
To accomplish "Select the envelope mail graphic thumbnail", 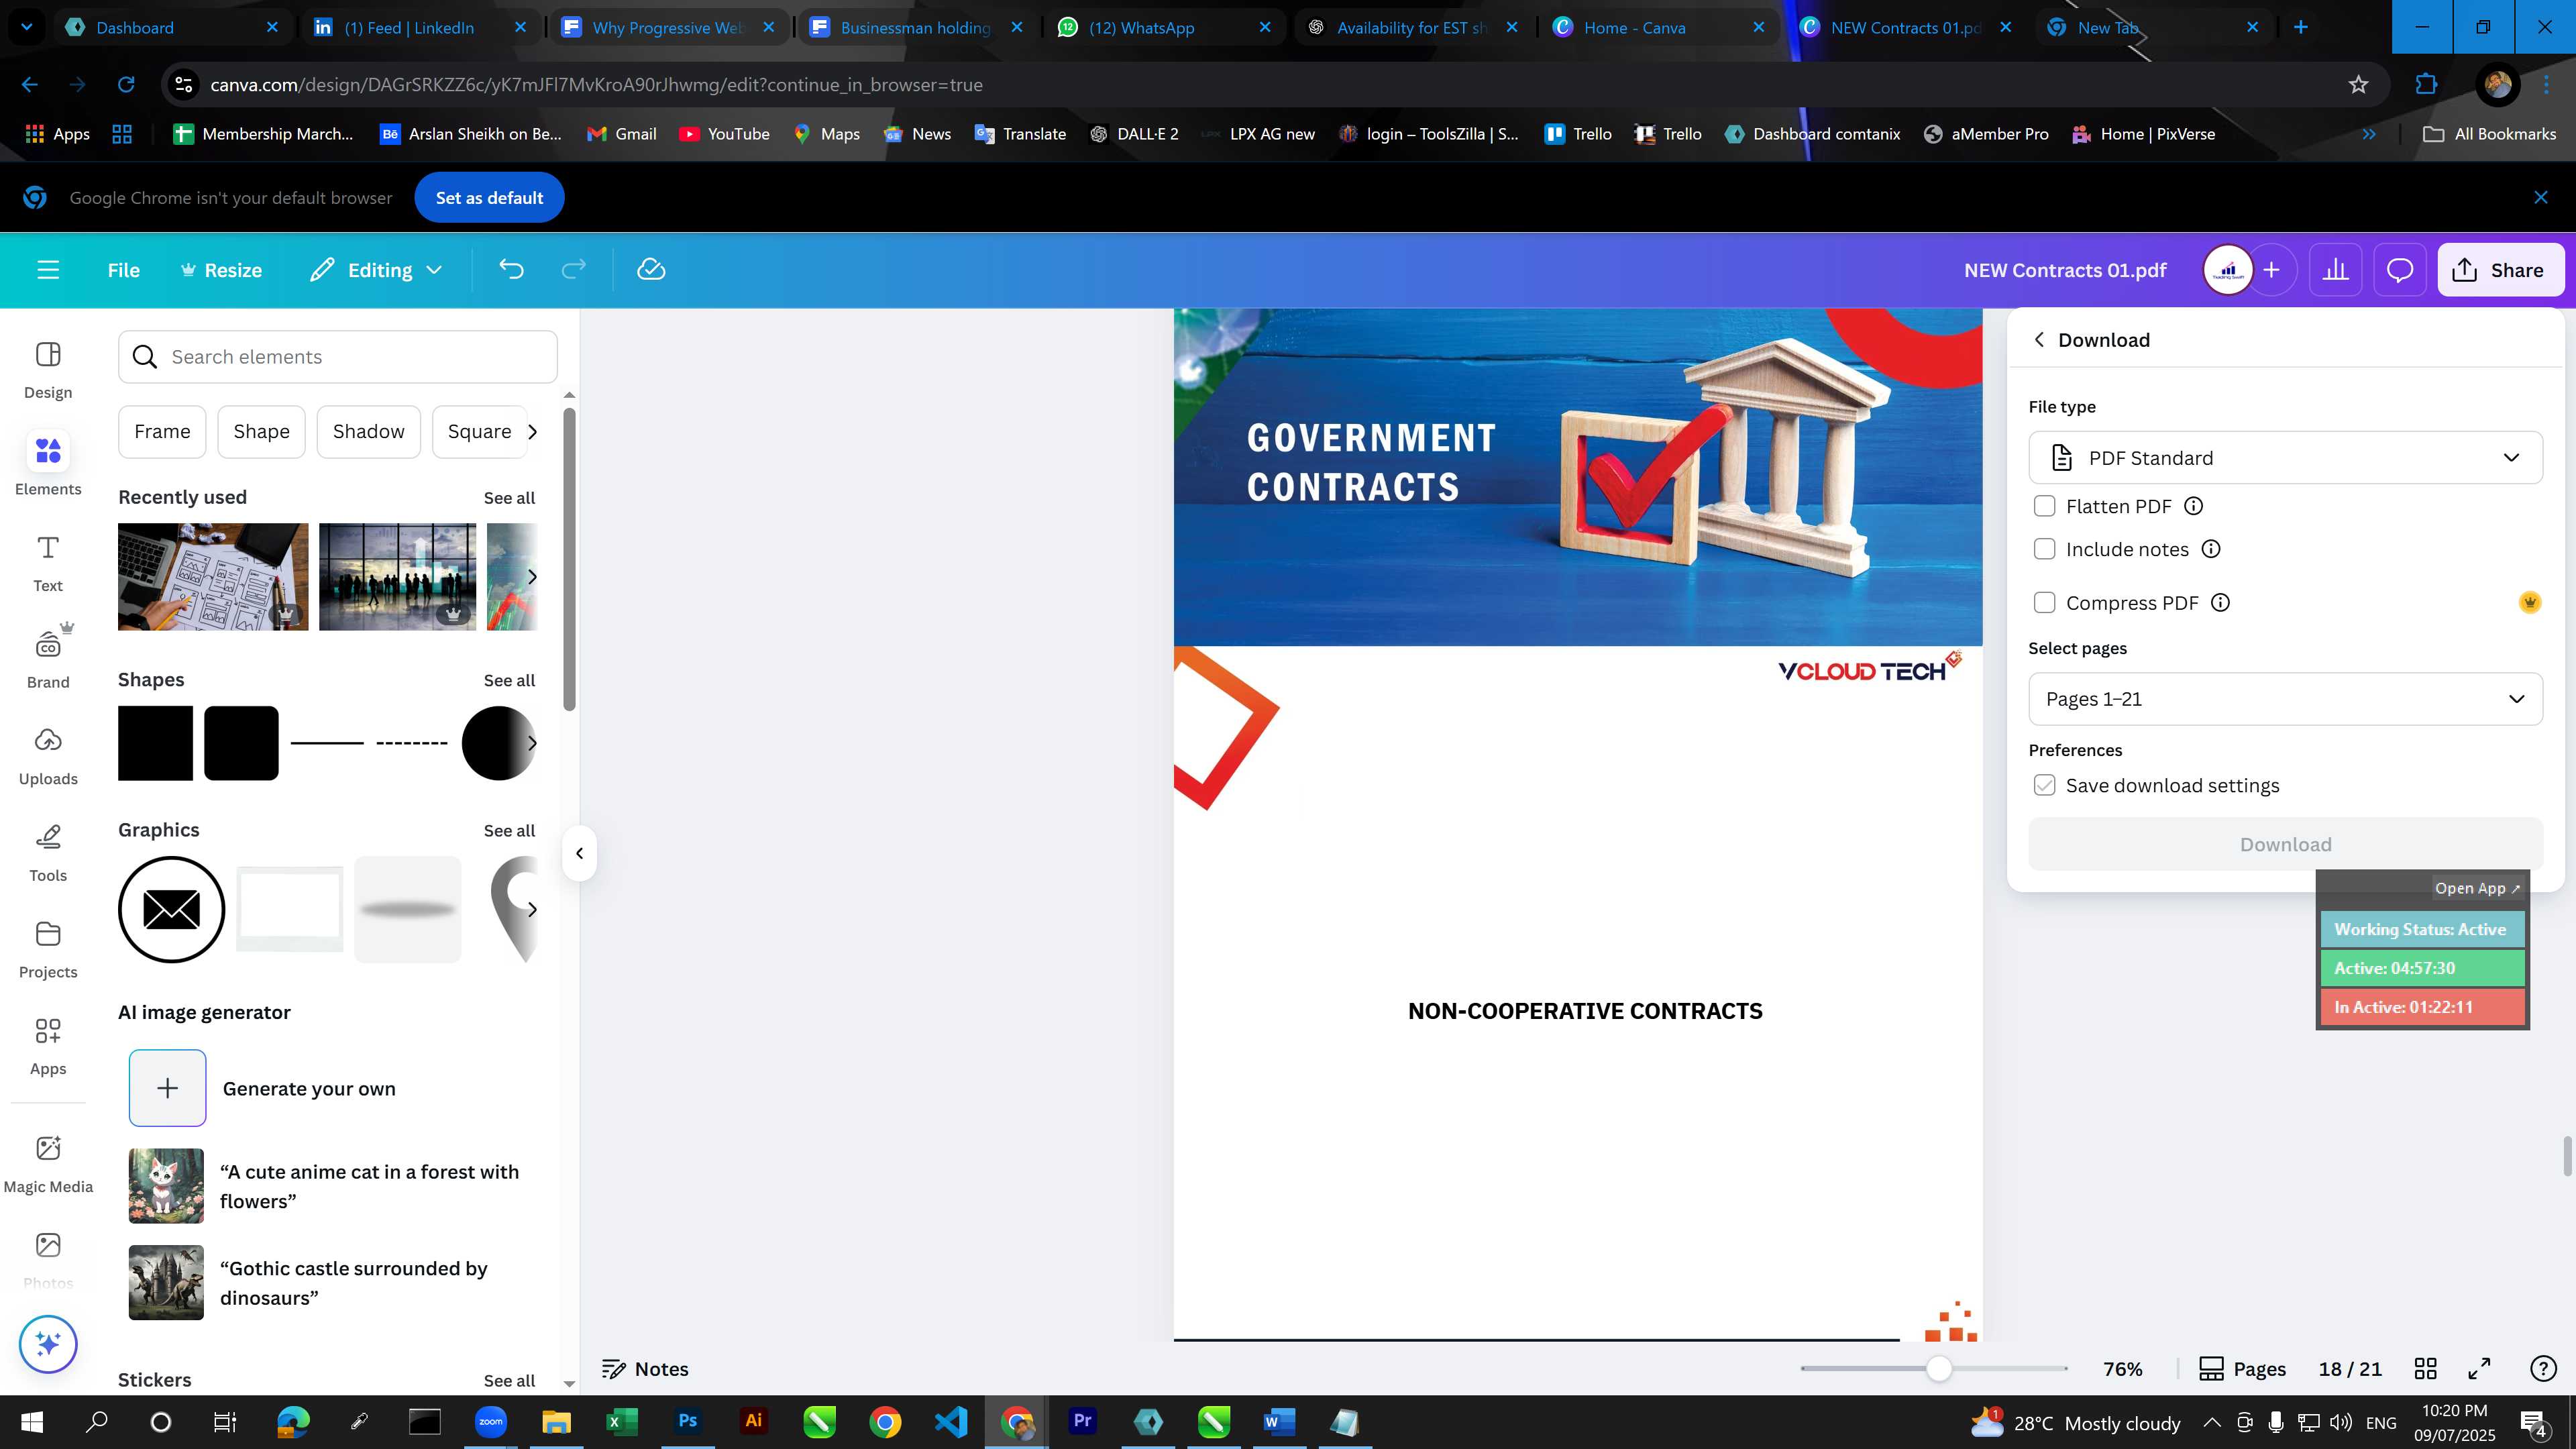I will 171,910.
